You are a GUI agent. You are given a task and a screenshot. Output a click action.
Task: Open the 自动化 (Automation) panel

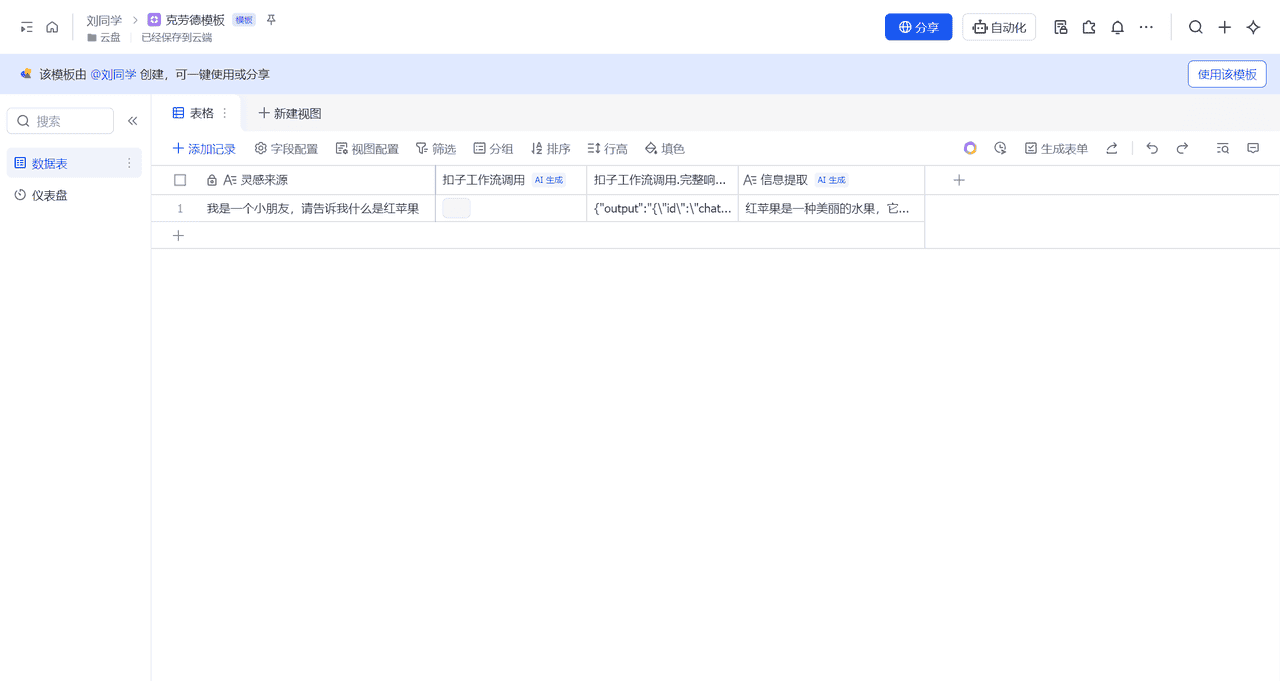tap(999, 27)
